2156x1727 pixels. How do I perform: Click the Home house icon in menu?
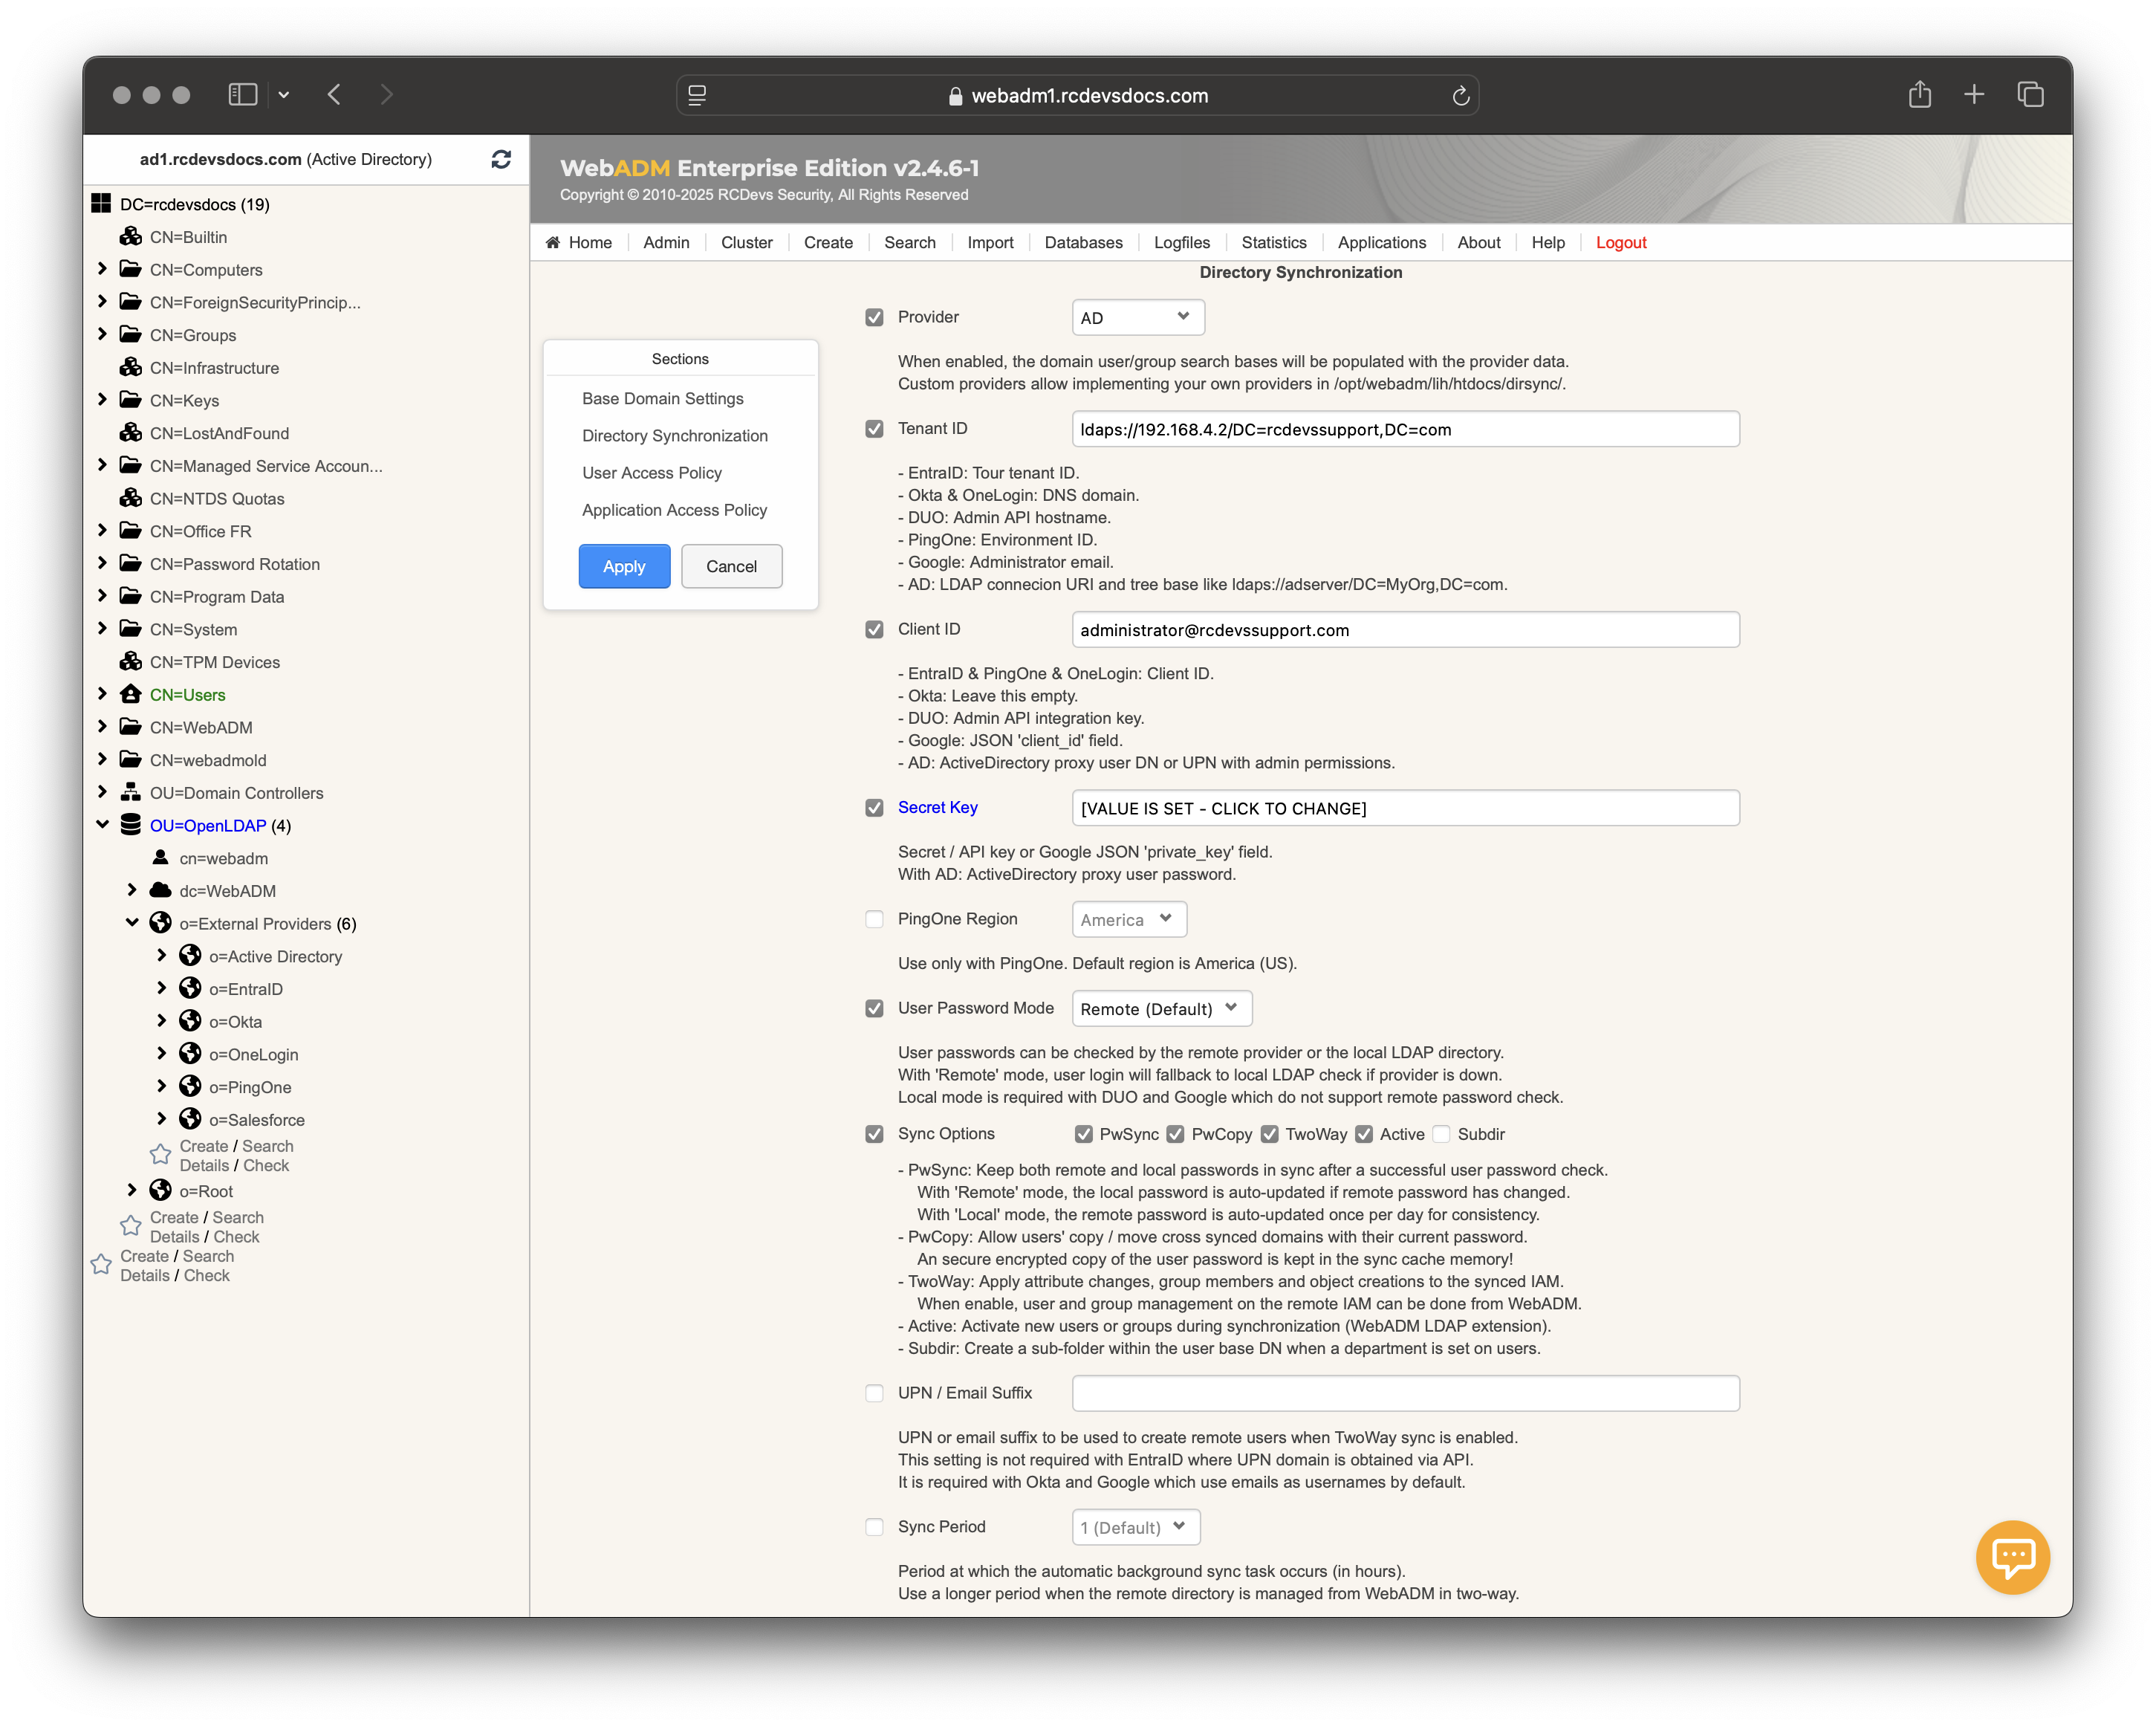[x=553, y=242]
